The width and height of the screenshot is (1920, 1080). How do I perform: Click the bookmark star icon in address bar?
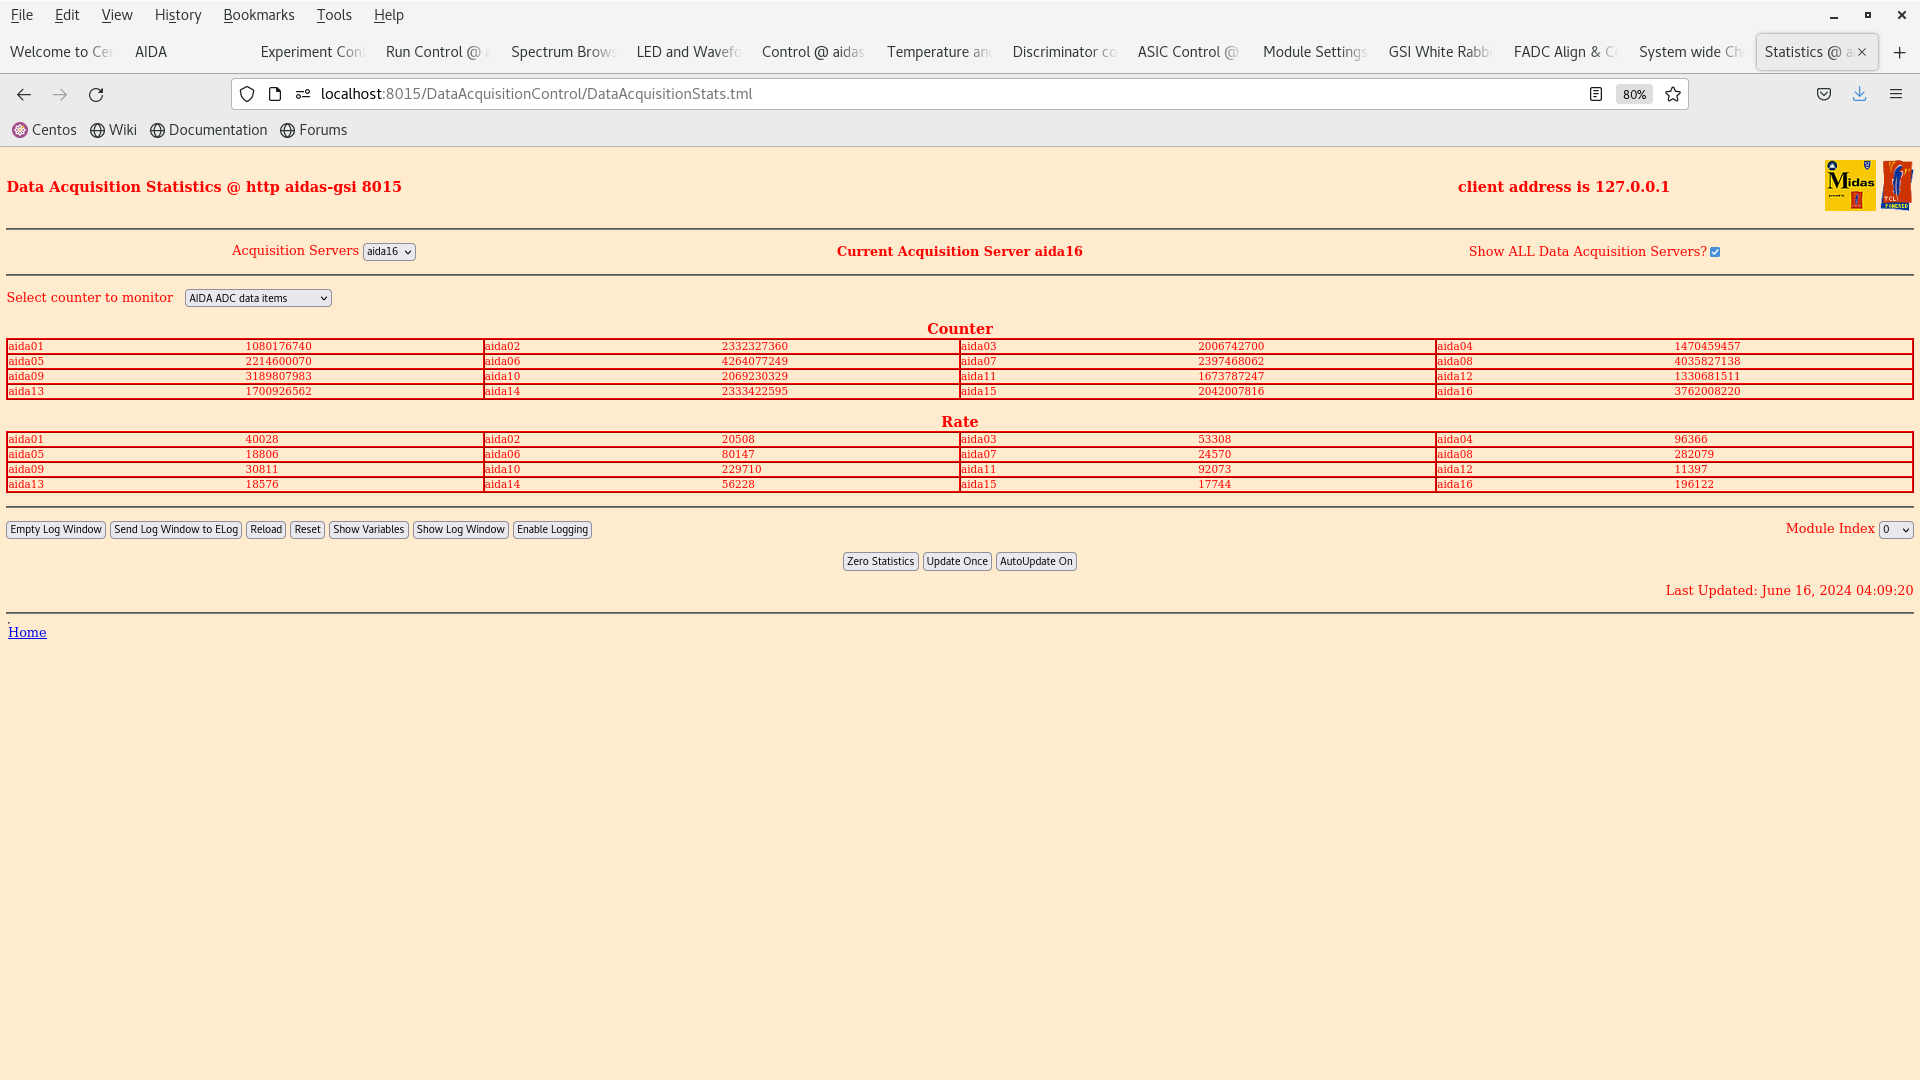pyautogui.click(x=1673, y=94)
